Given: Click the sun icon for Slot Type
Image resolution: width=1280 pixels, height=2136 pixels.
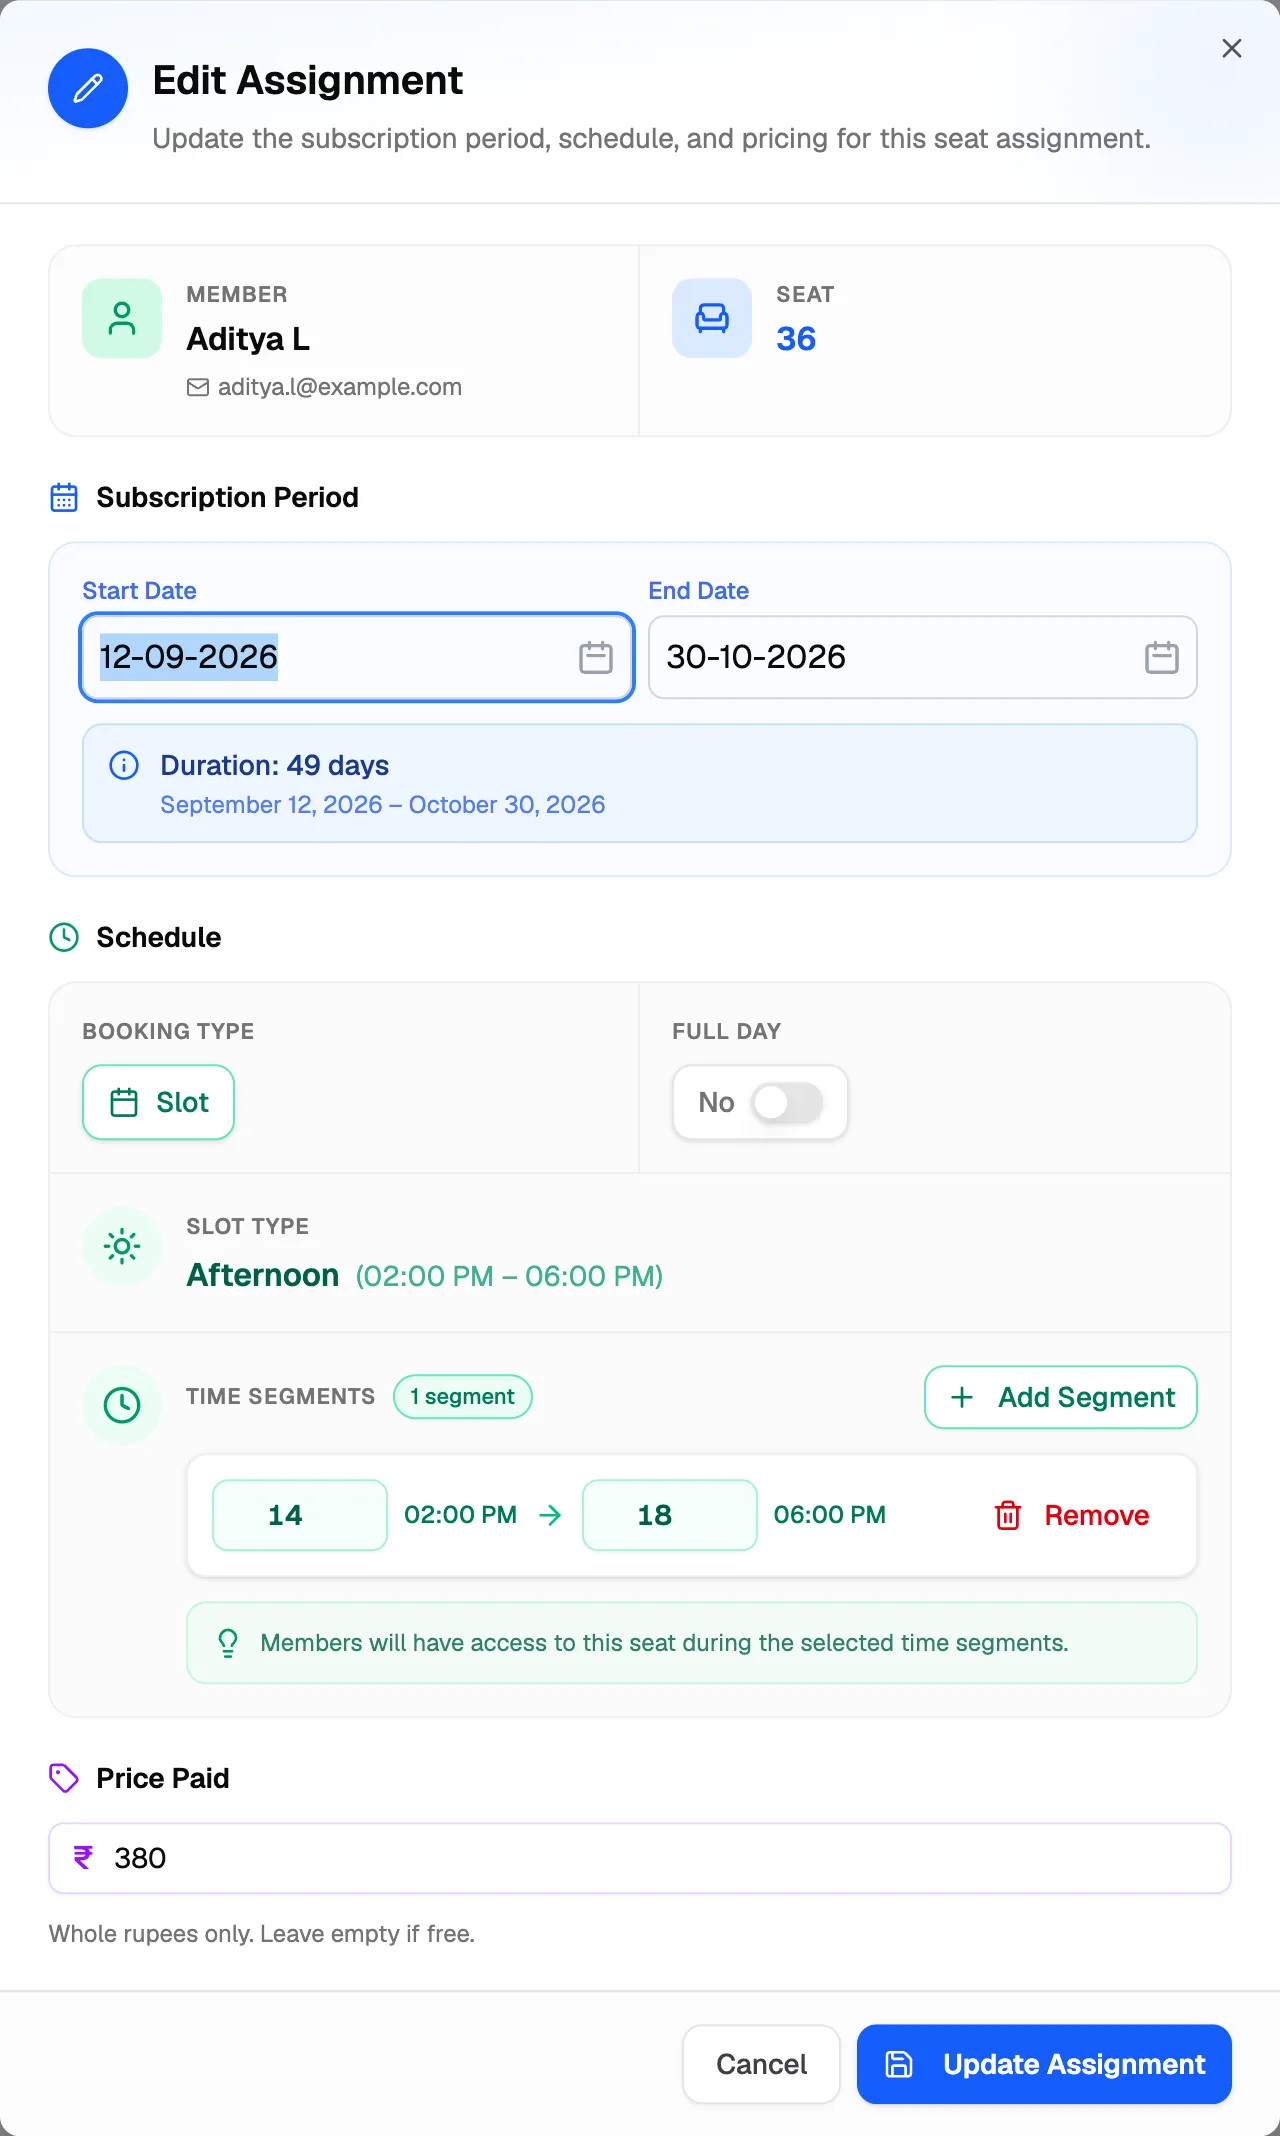Looking at the screenshot, I should point(122,1246).
